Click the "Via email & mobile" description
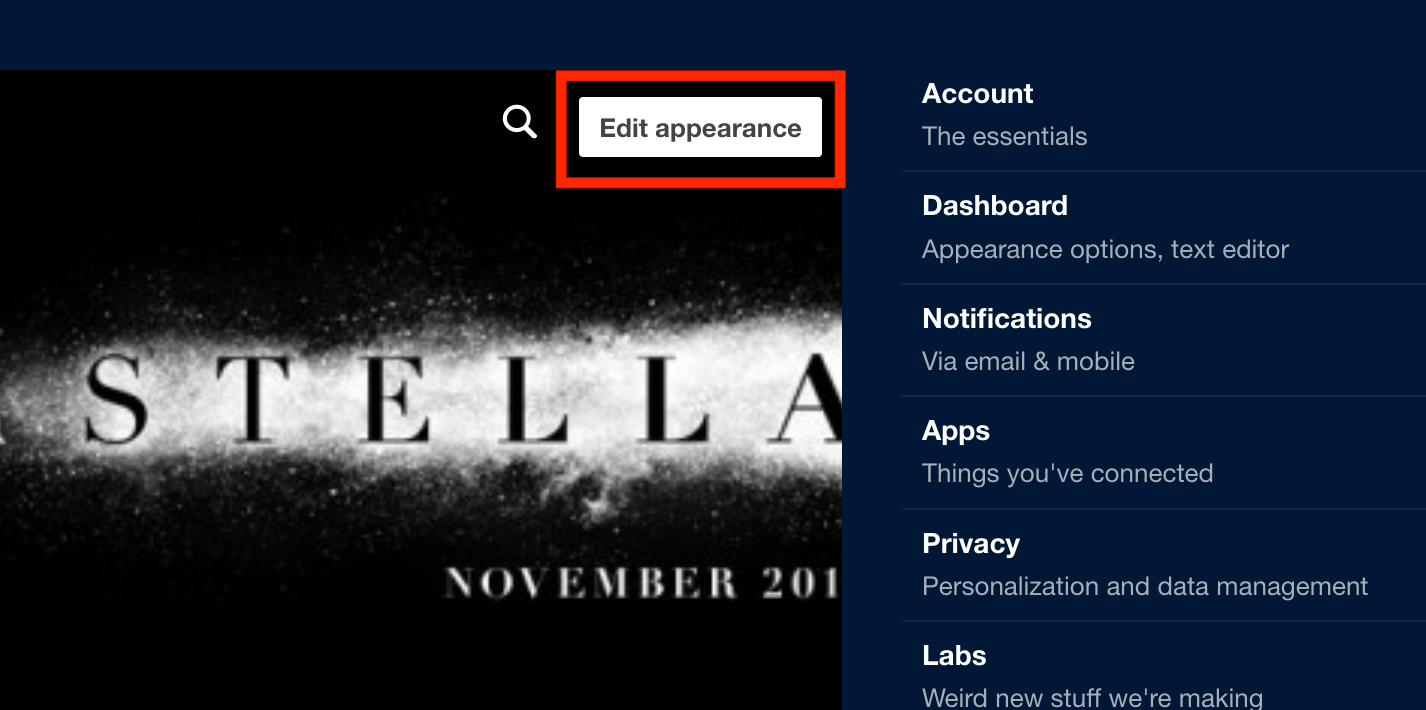The height and width of the screenshot is (710, 1426). [x=1028, y=361]
